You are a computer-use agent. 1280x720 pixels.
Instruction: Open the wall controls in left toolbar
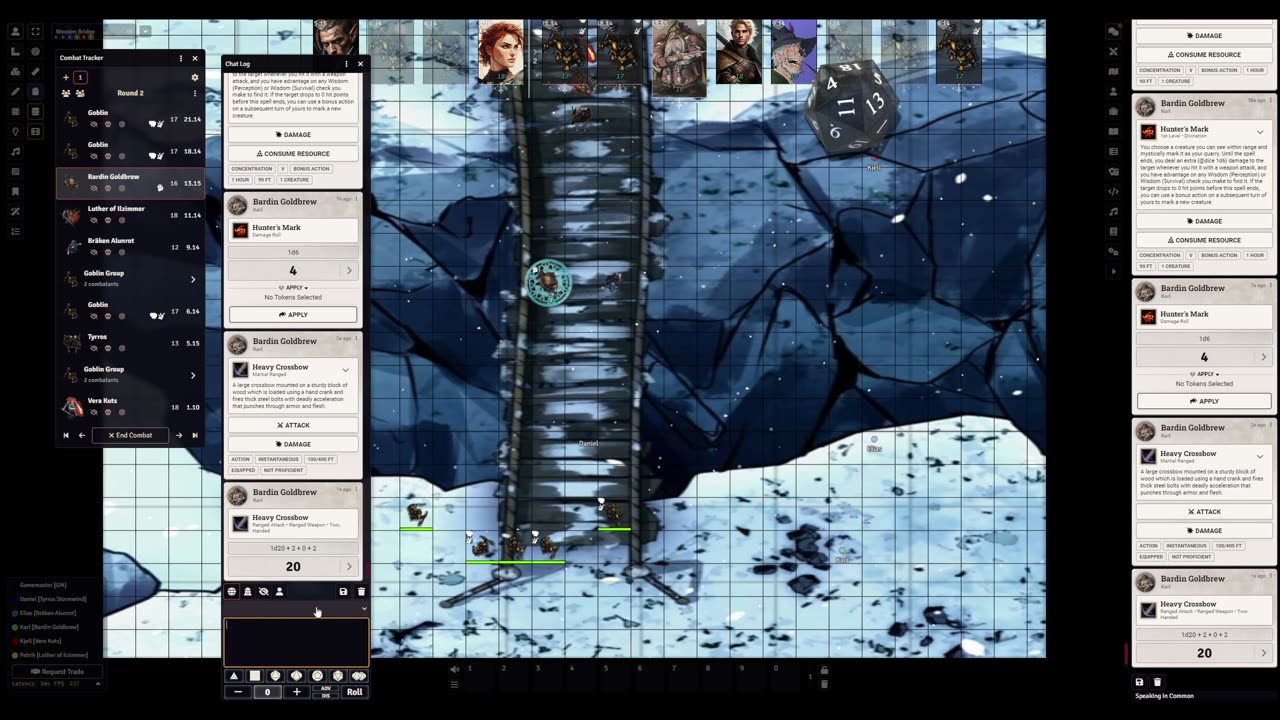click(x=15, y=112)
